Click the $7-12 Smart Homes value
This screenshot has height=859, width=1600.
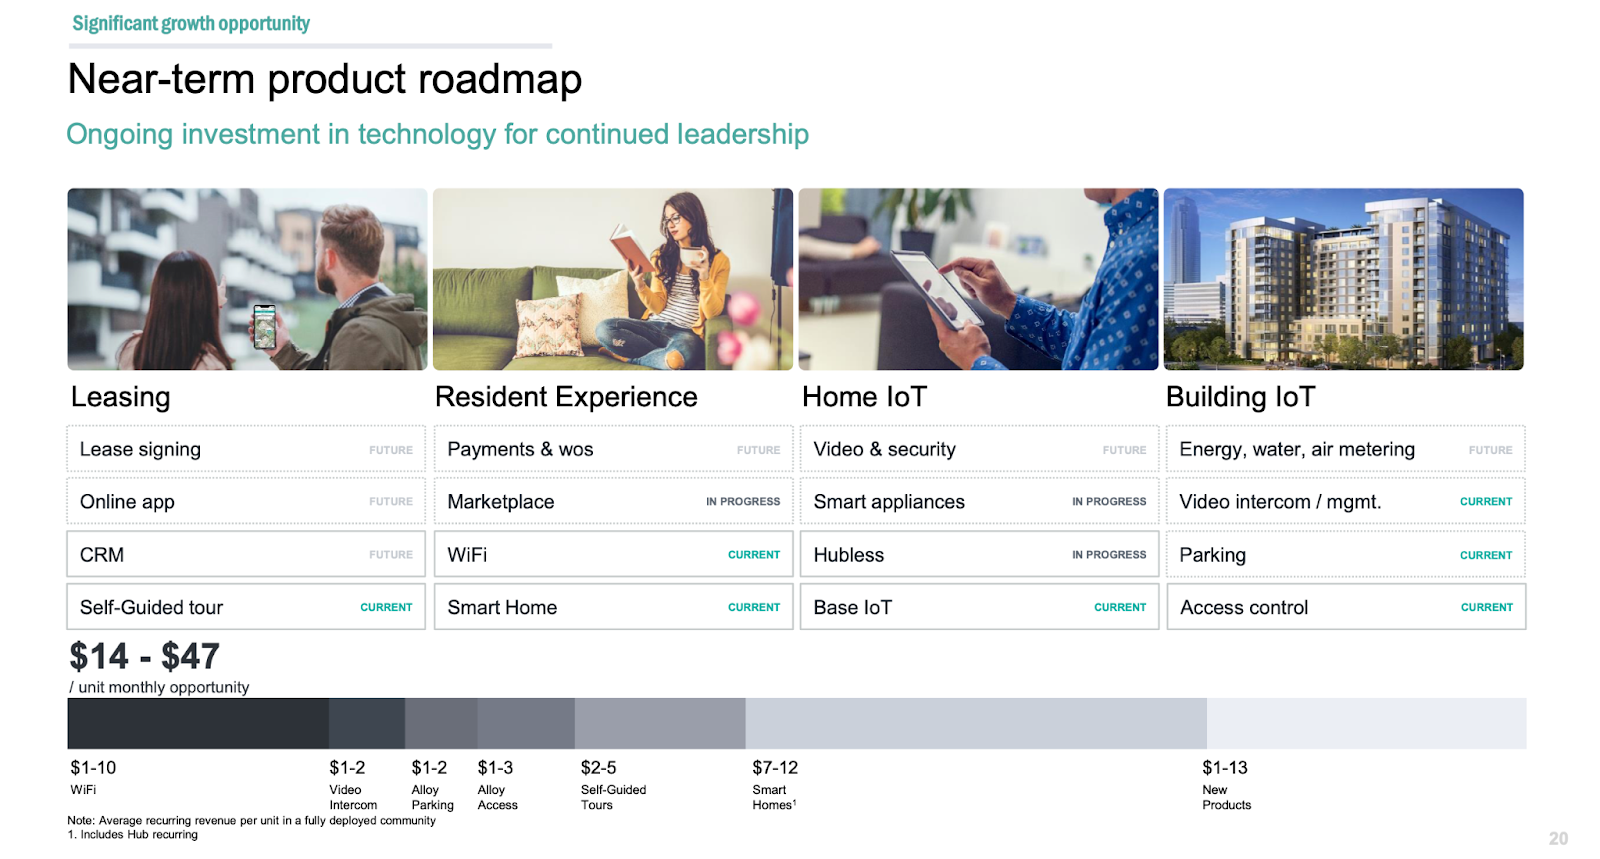(x=775, y=768)
